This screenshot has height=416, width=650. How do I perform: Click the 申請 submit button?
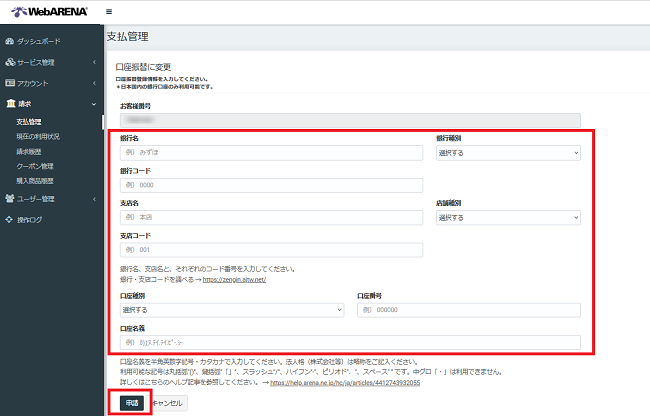[x=131, y=402]
